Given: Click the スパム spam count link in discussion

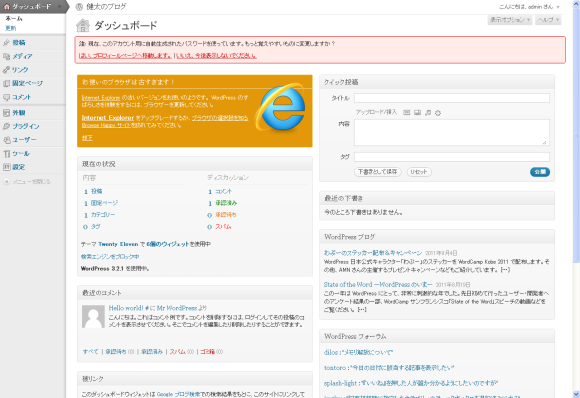Looking at the screenshot, I should coord(223,227).
